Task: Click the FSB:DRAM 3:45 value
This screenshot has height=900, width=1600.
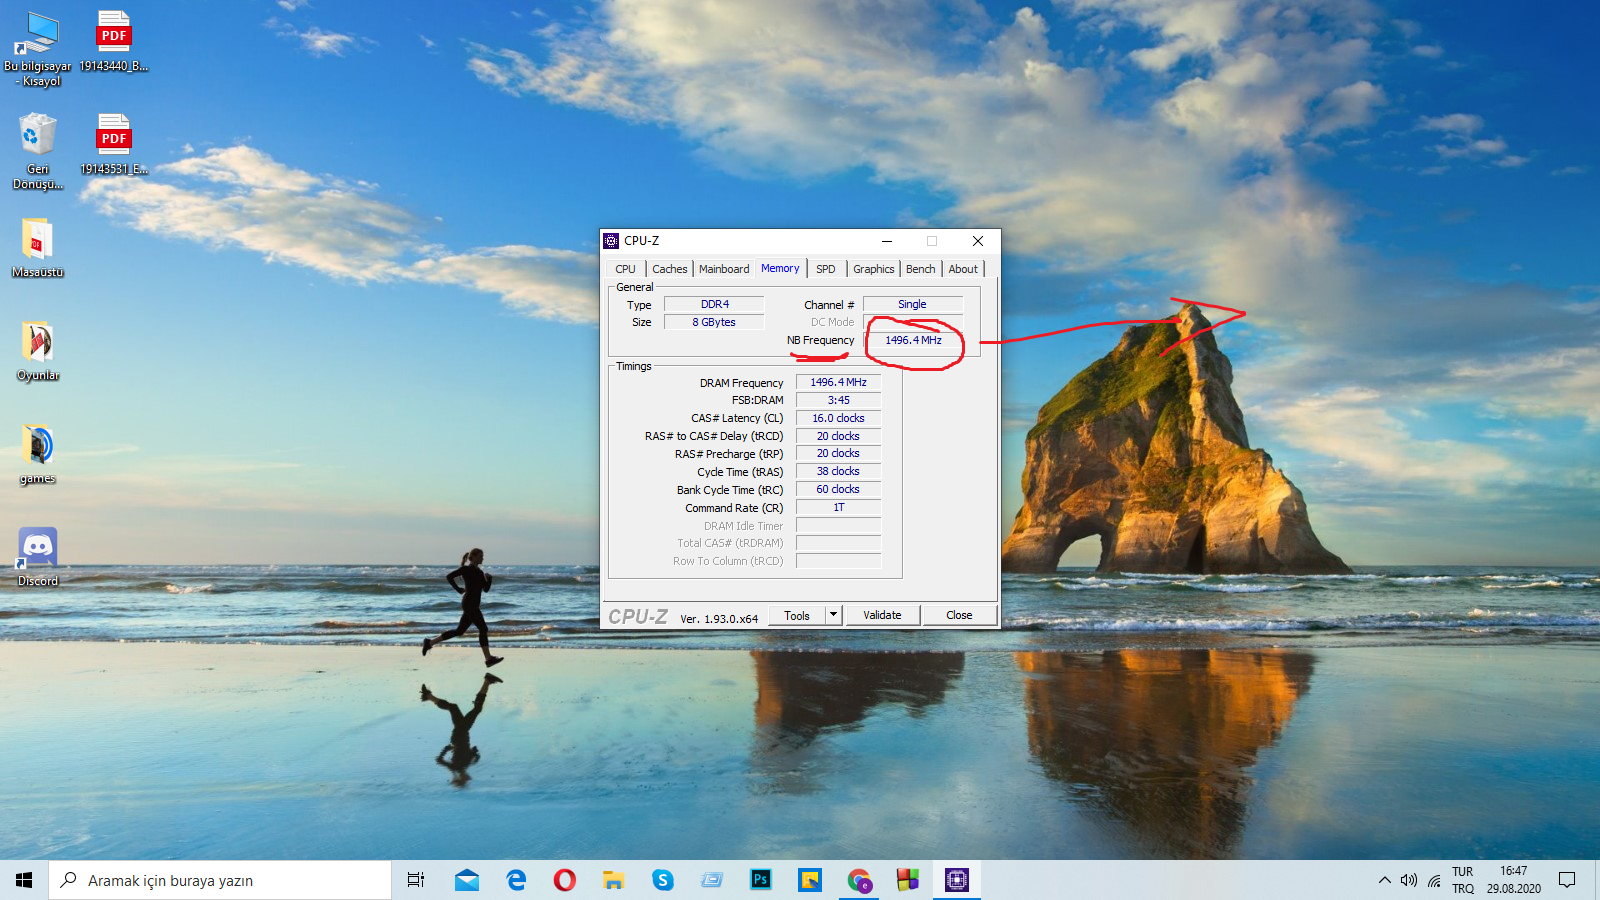Action: pos(839,400)
